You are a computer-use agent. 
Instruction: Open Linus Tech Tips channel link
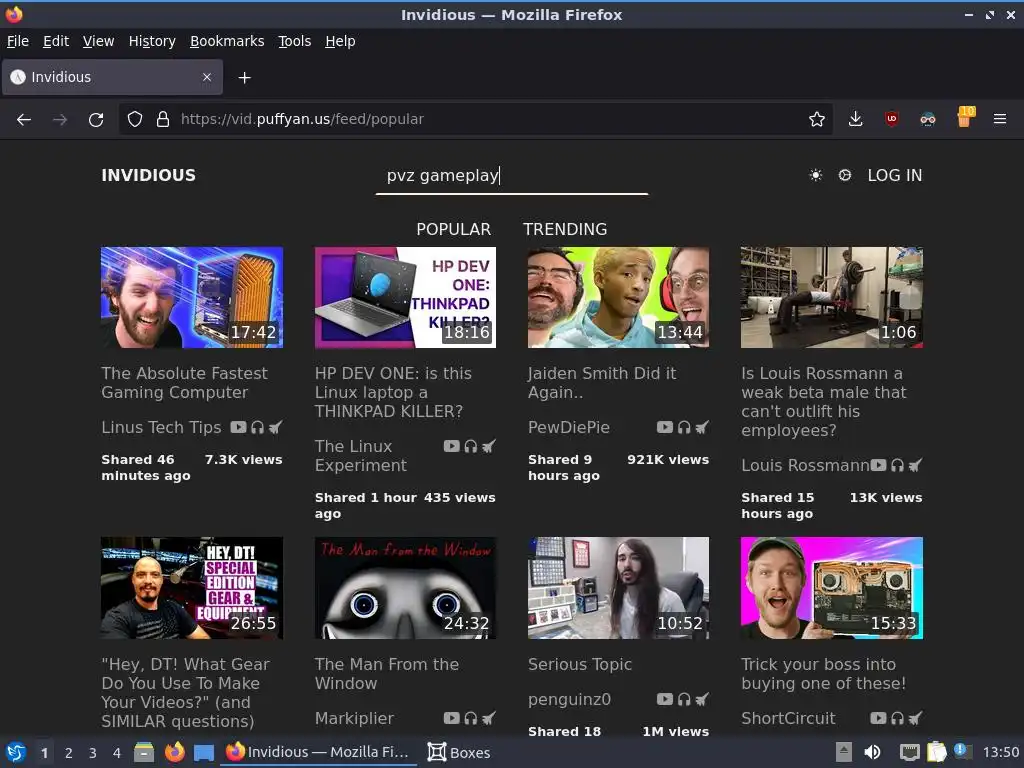[x=161, y=427]
